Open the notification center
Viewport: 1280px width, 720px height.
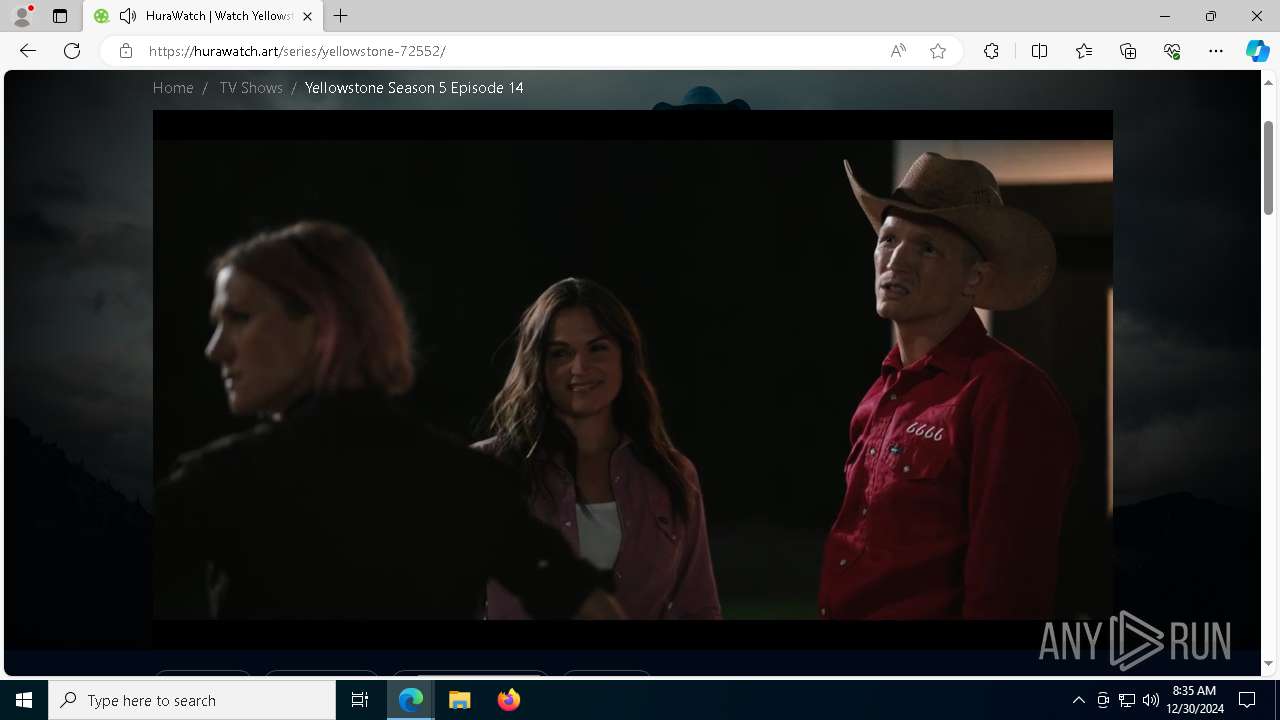coord(1247,700)
